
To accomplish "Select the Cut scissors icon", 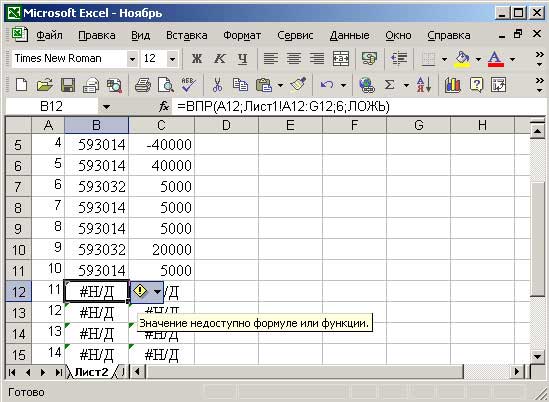I will [x=217, y=85].
